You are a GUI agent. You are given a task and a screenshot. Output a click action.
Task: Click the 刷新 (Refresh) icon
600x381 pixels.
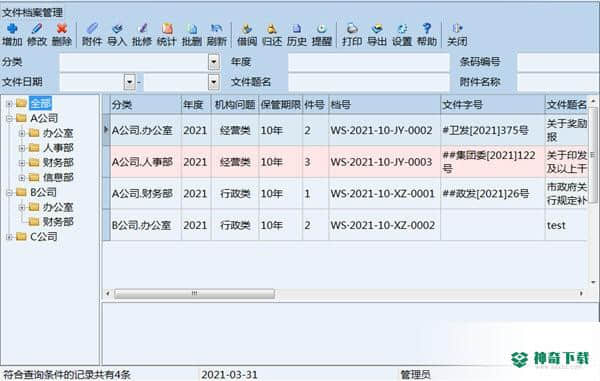(x=217, y=28)
